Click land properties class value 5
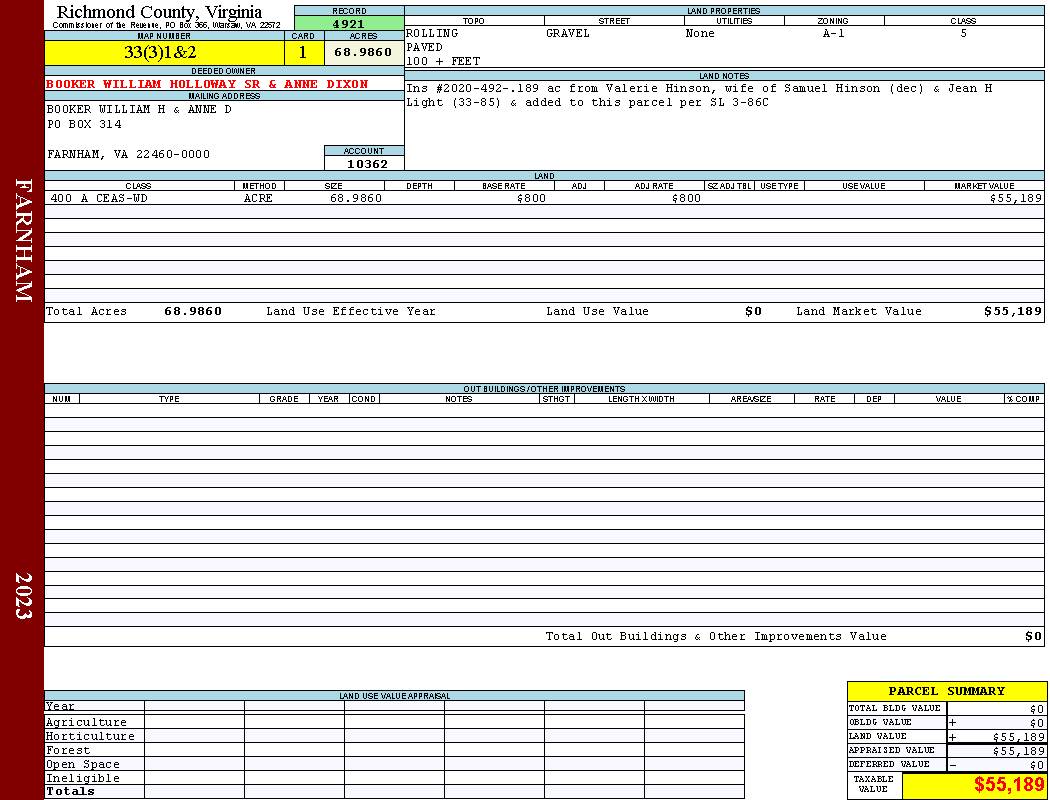Viewport: 1050px width, 800px height. click(x=964, y=33)
